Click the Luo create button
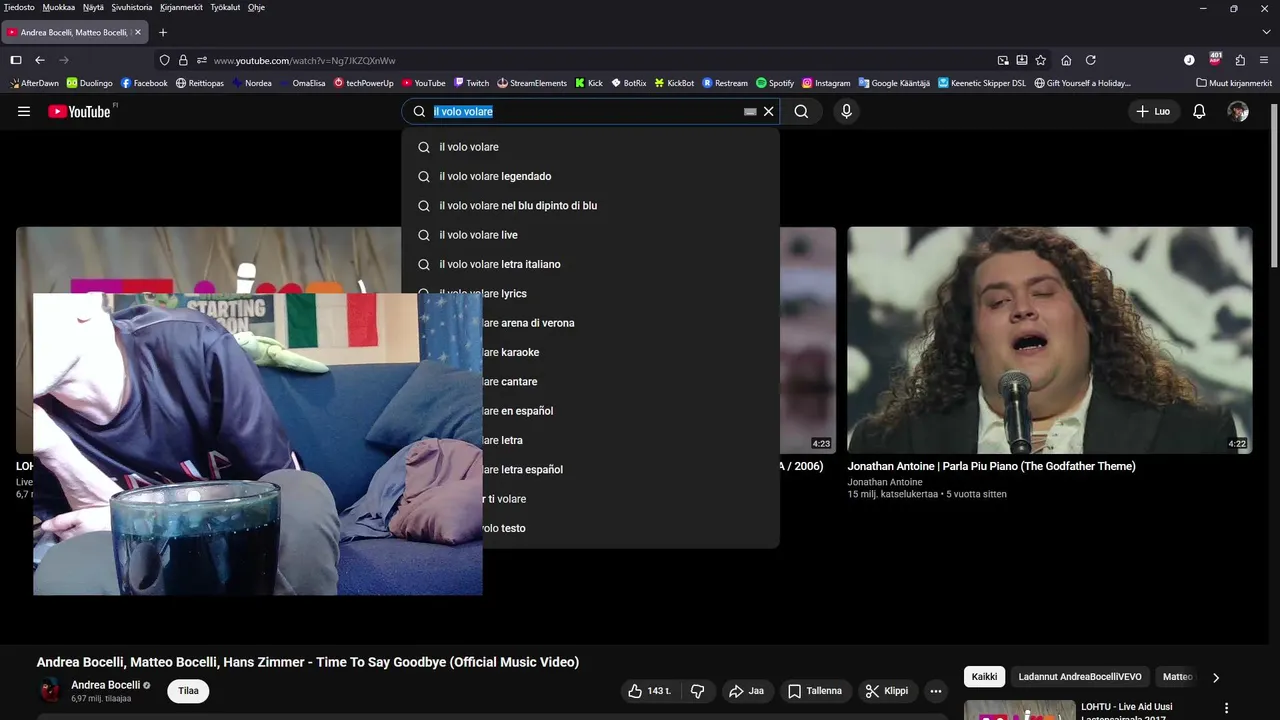Image resolution: width=1280 pixels, height=720 pixels. [1153, 112]
